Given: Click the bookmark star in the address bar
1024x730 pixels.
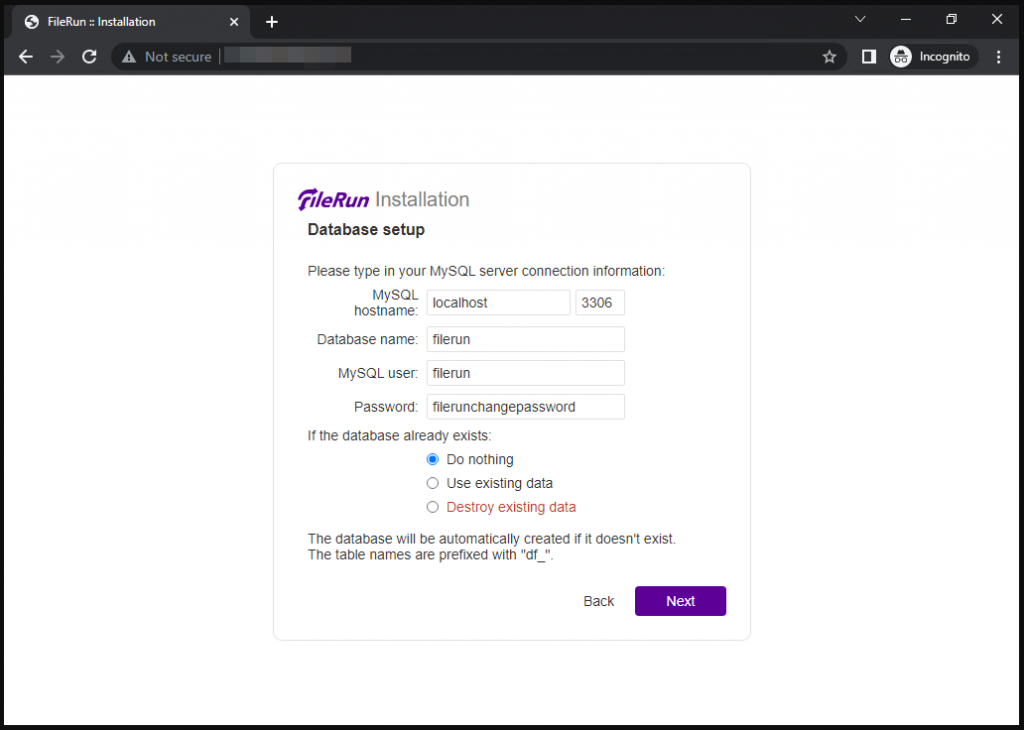Looking at the screenshot, I should pos(829,57).
